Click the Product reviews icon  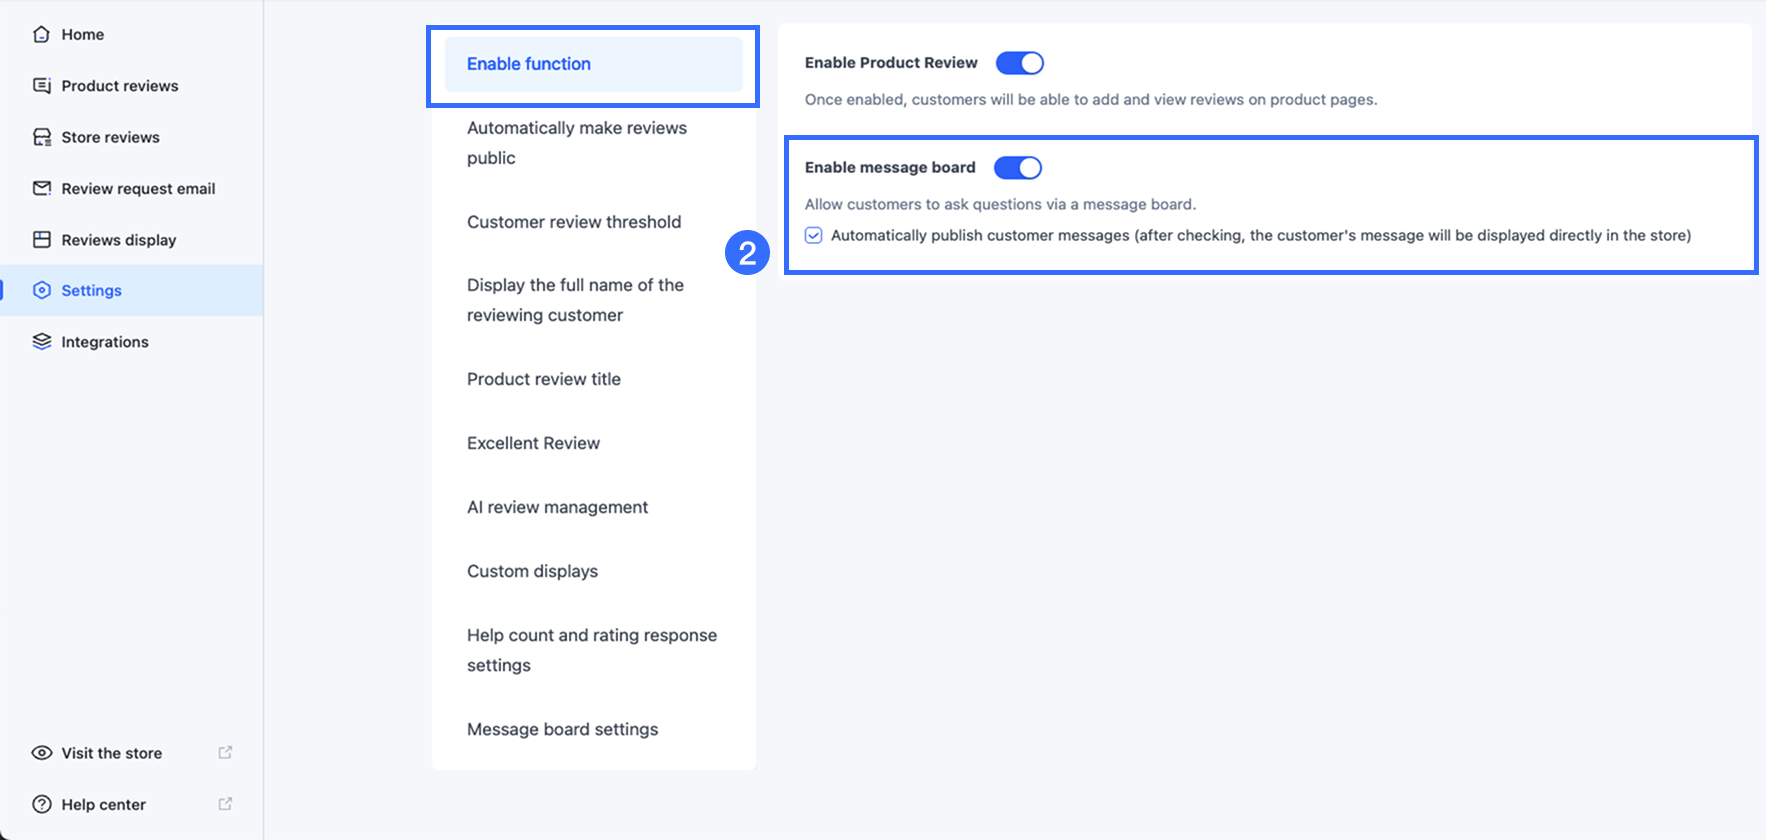(x=41, y=86)
